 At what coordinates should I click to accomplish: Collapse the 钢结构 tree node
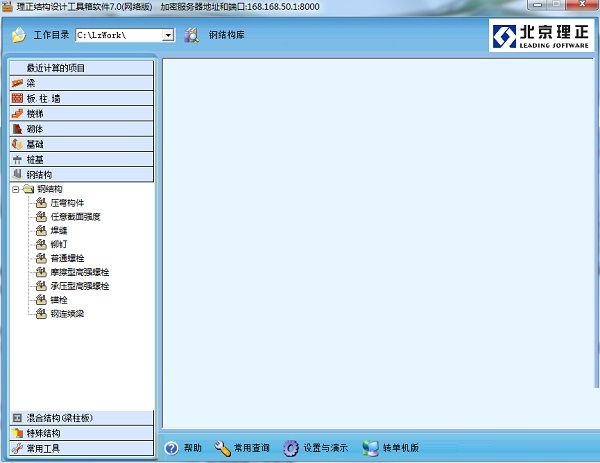pos(16,189)
